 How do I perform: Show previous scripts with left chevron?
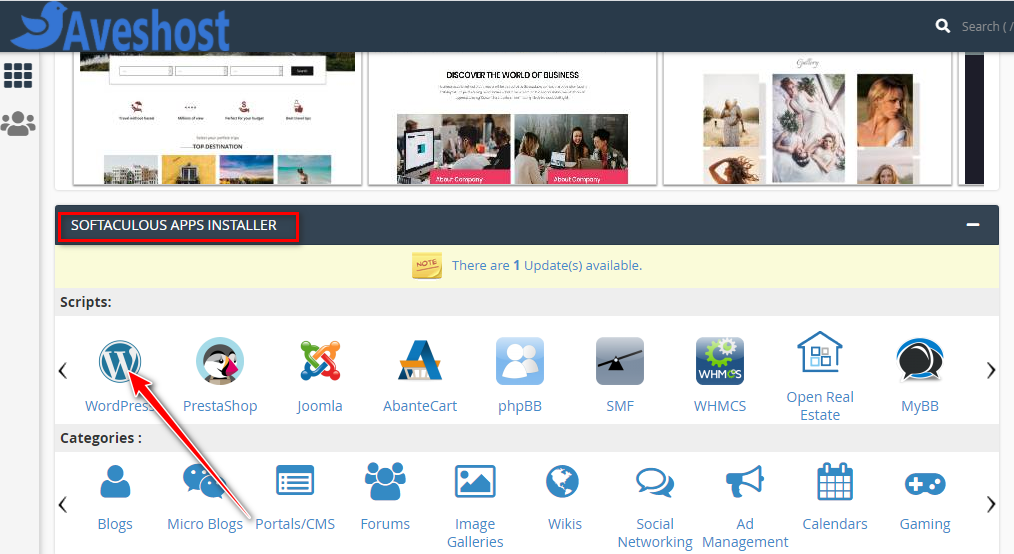pos(63,370)
